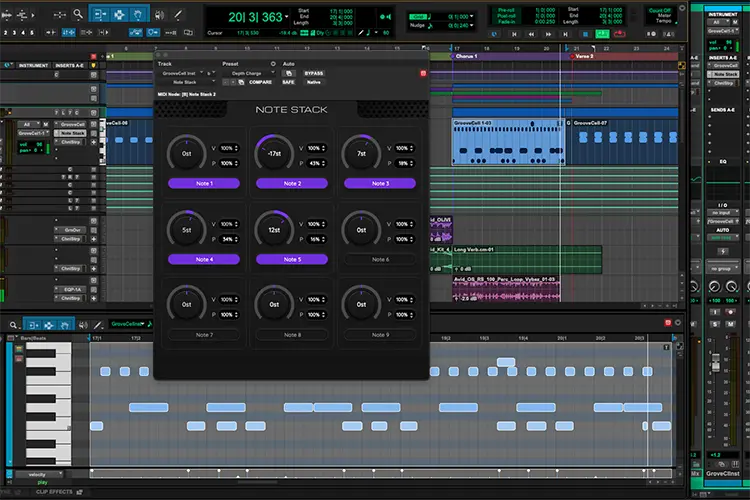The image size is (750, 500).
Task: Click the 12st transpose knob for Note 5
Action: 274,230
